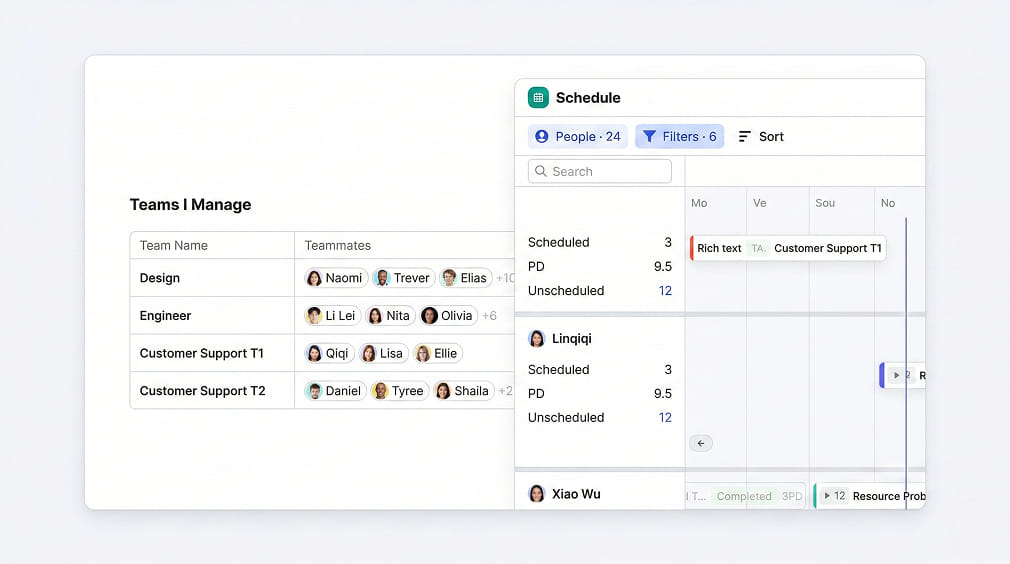Screen dimensions: 1010x564
Task: Click the Team Name column header
Action: (174, 245)
